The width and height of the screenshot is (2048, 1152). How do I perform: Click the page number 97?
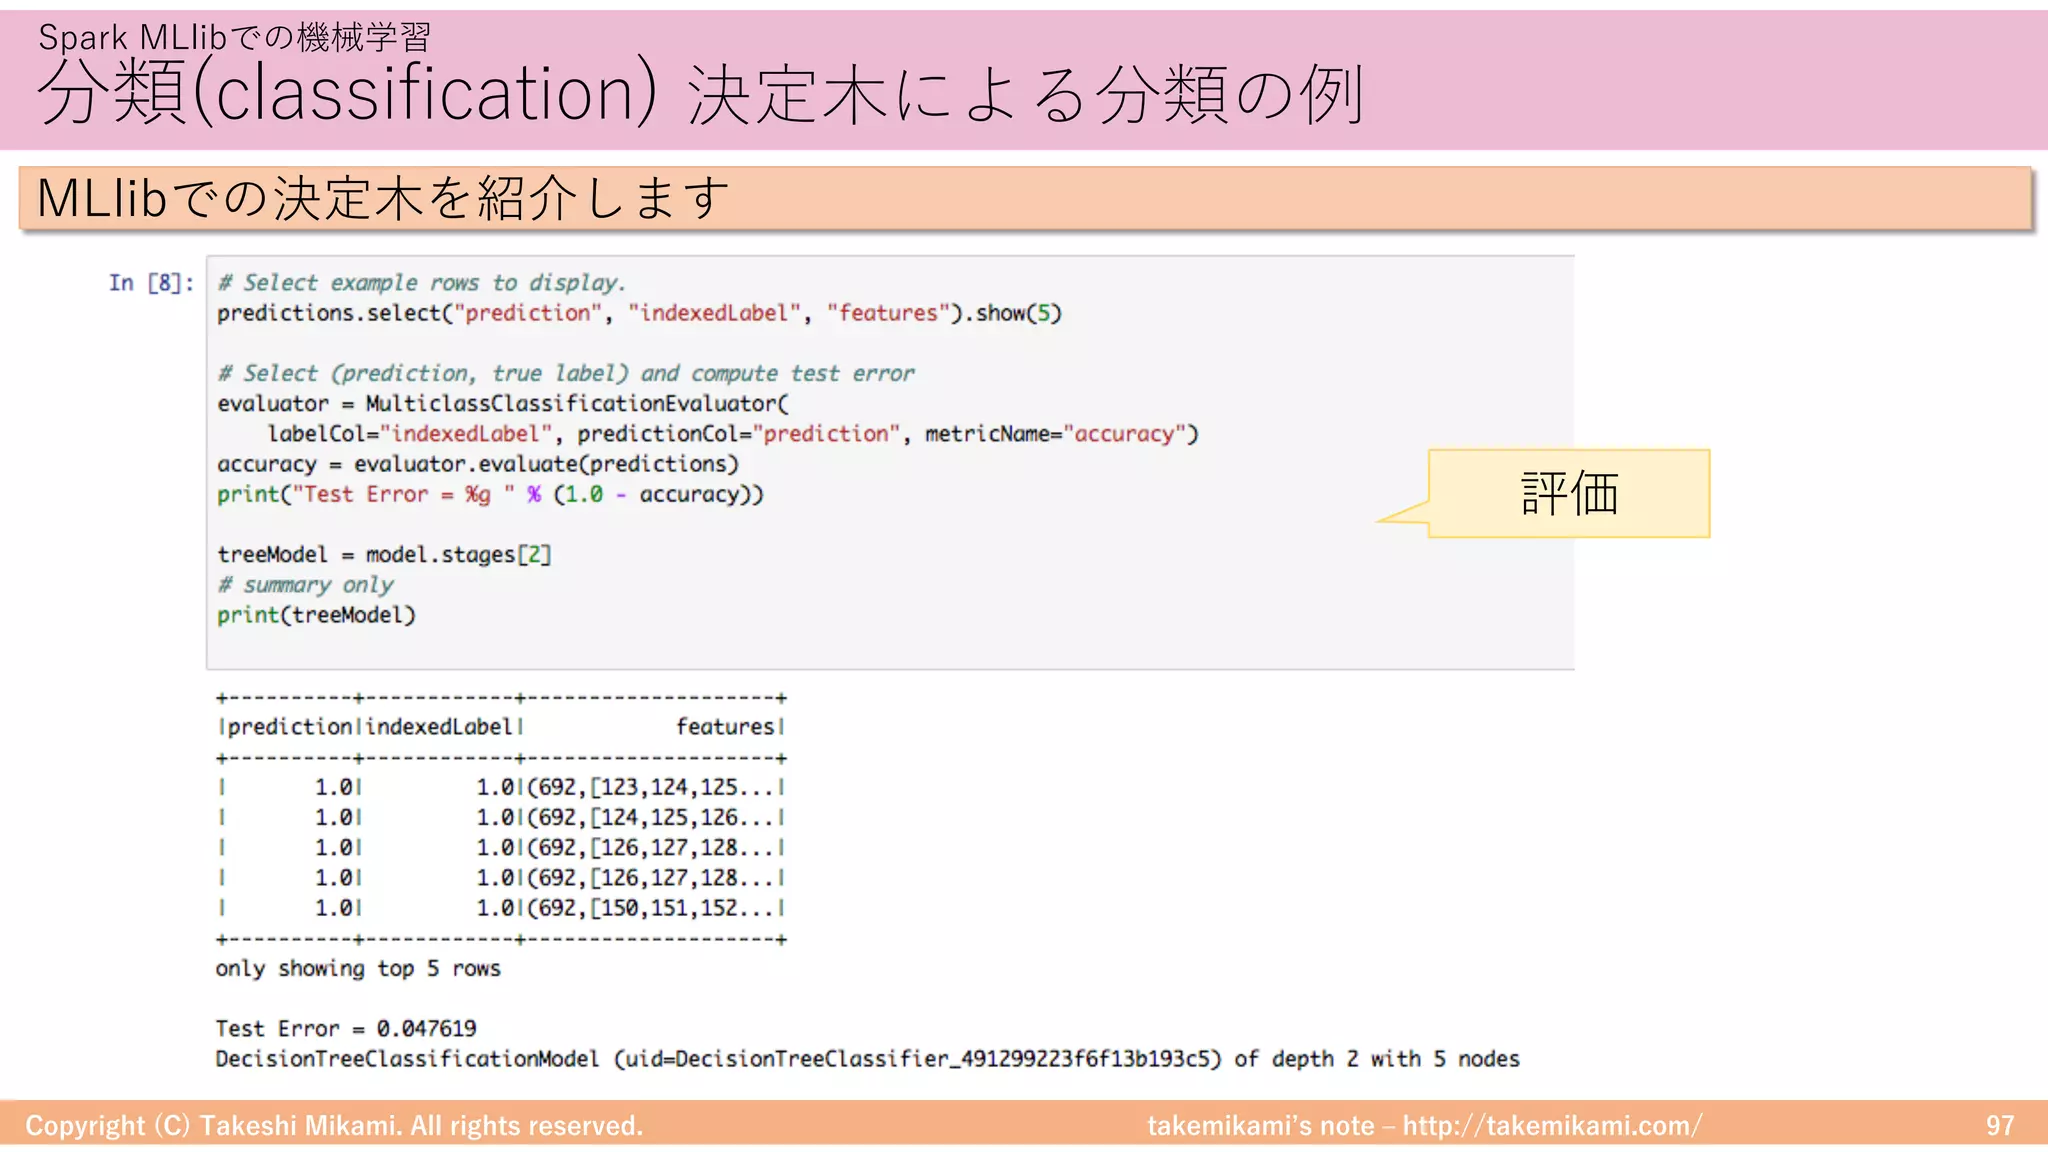tap(1999, 1125)
